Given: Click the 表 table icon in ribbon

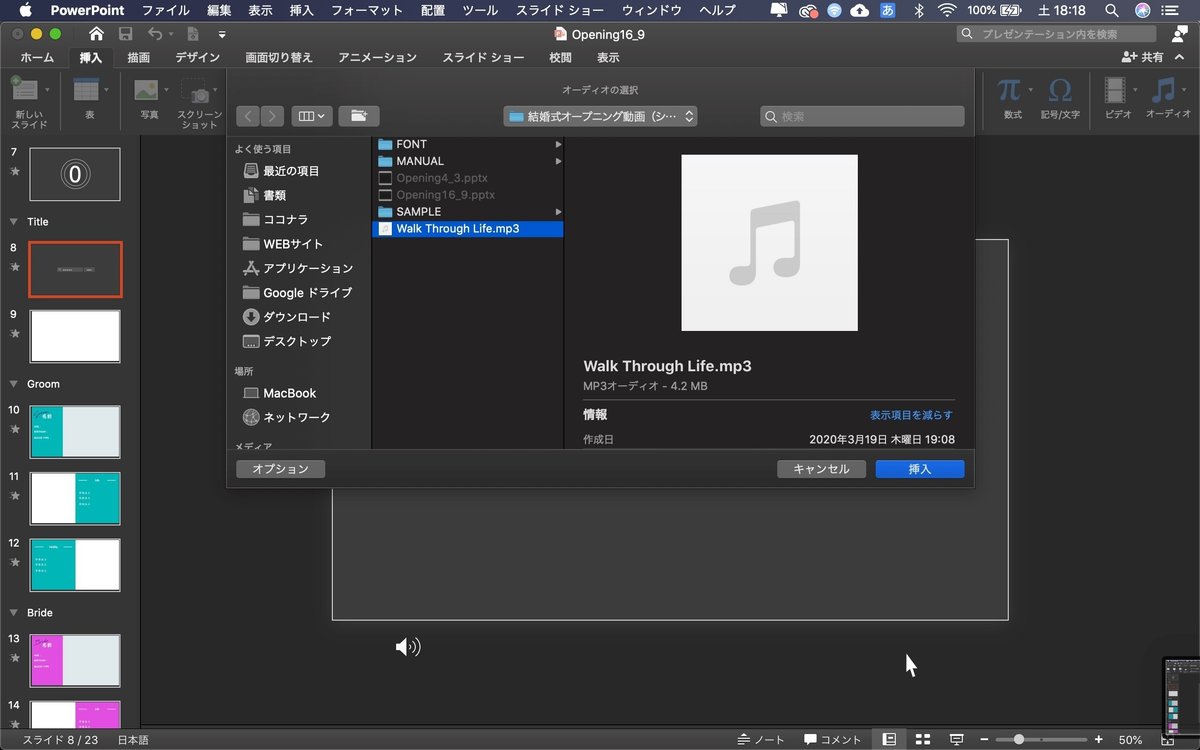Looking at the screenshot, I should (86, 91).
